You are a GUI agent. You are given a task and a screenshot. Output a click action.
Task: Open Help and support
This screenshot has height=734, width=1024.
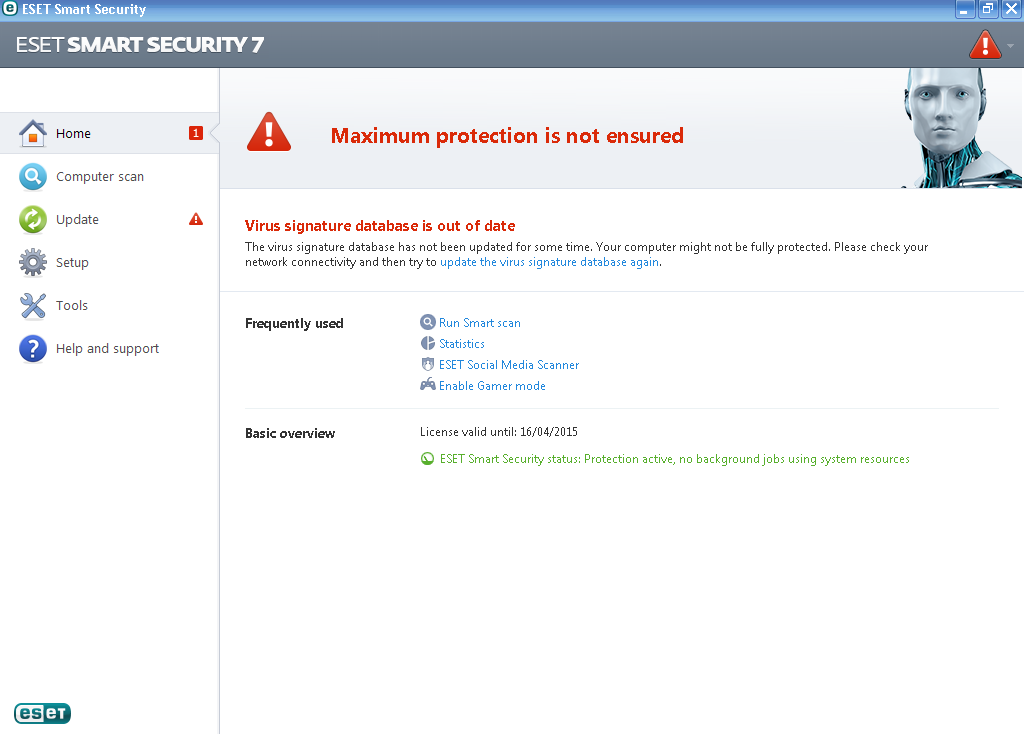tap(110, 349)
